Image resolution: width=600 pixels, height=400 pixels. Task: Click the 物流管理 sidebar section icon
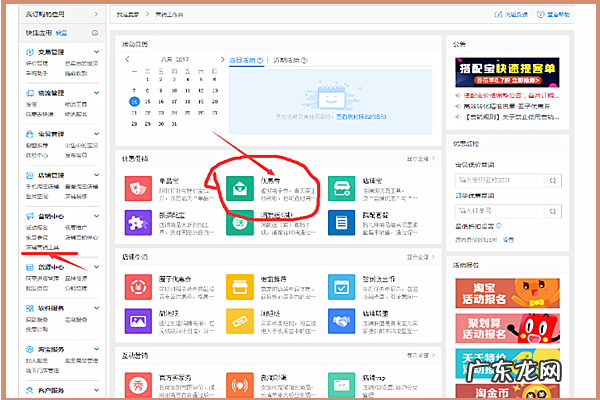pyautogui.click(x=29, y=93)
